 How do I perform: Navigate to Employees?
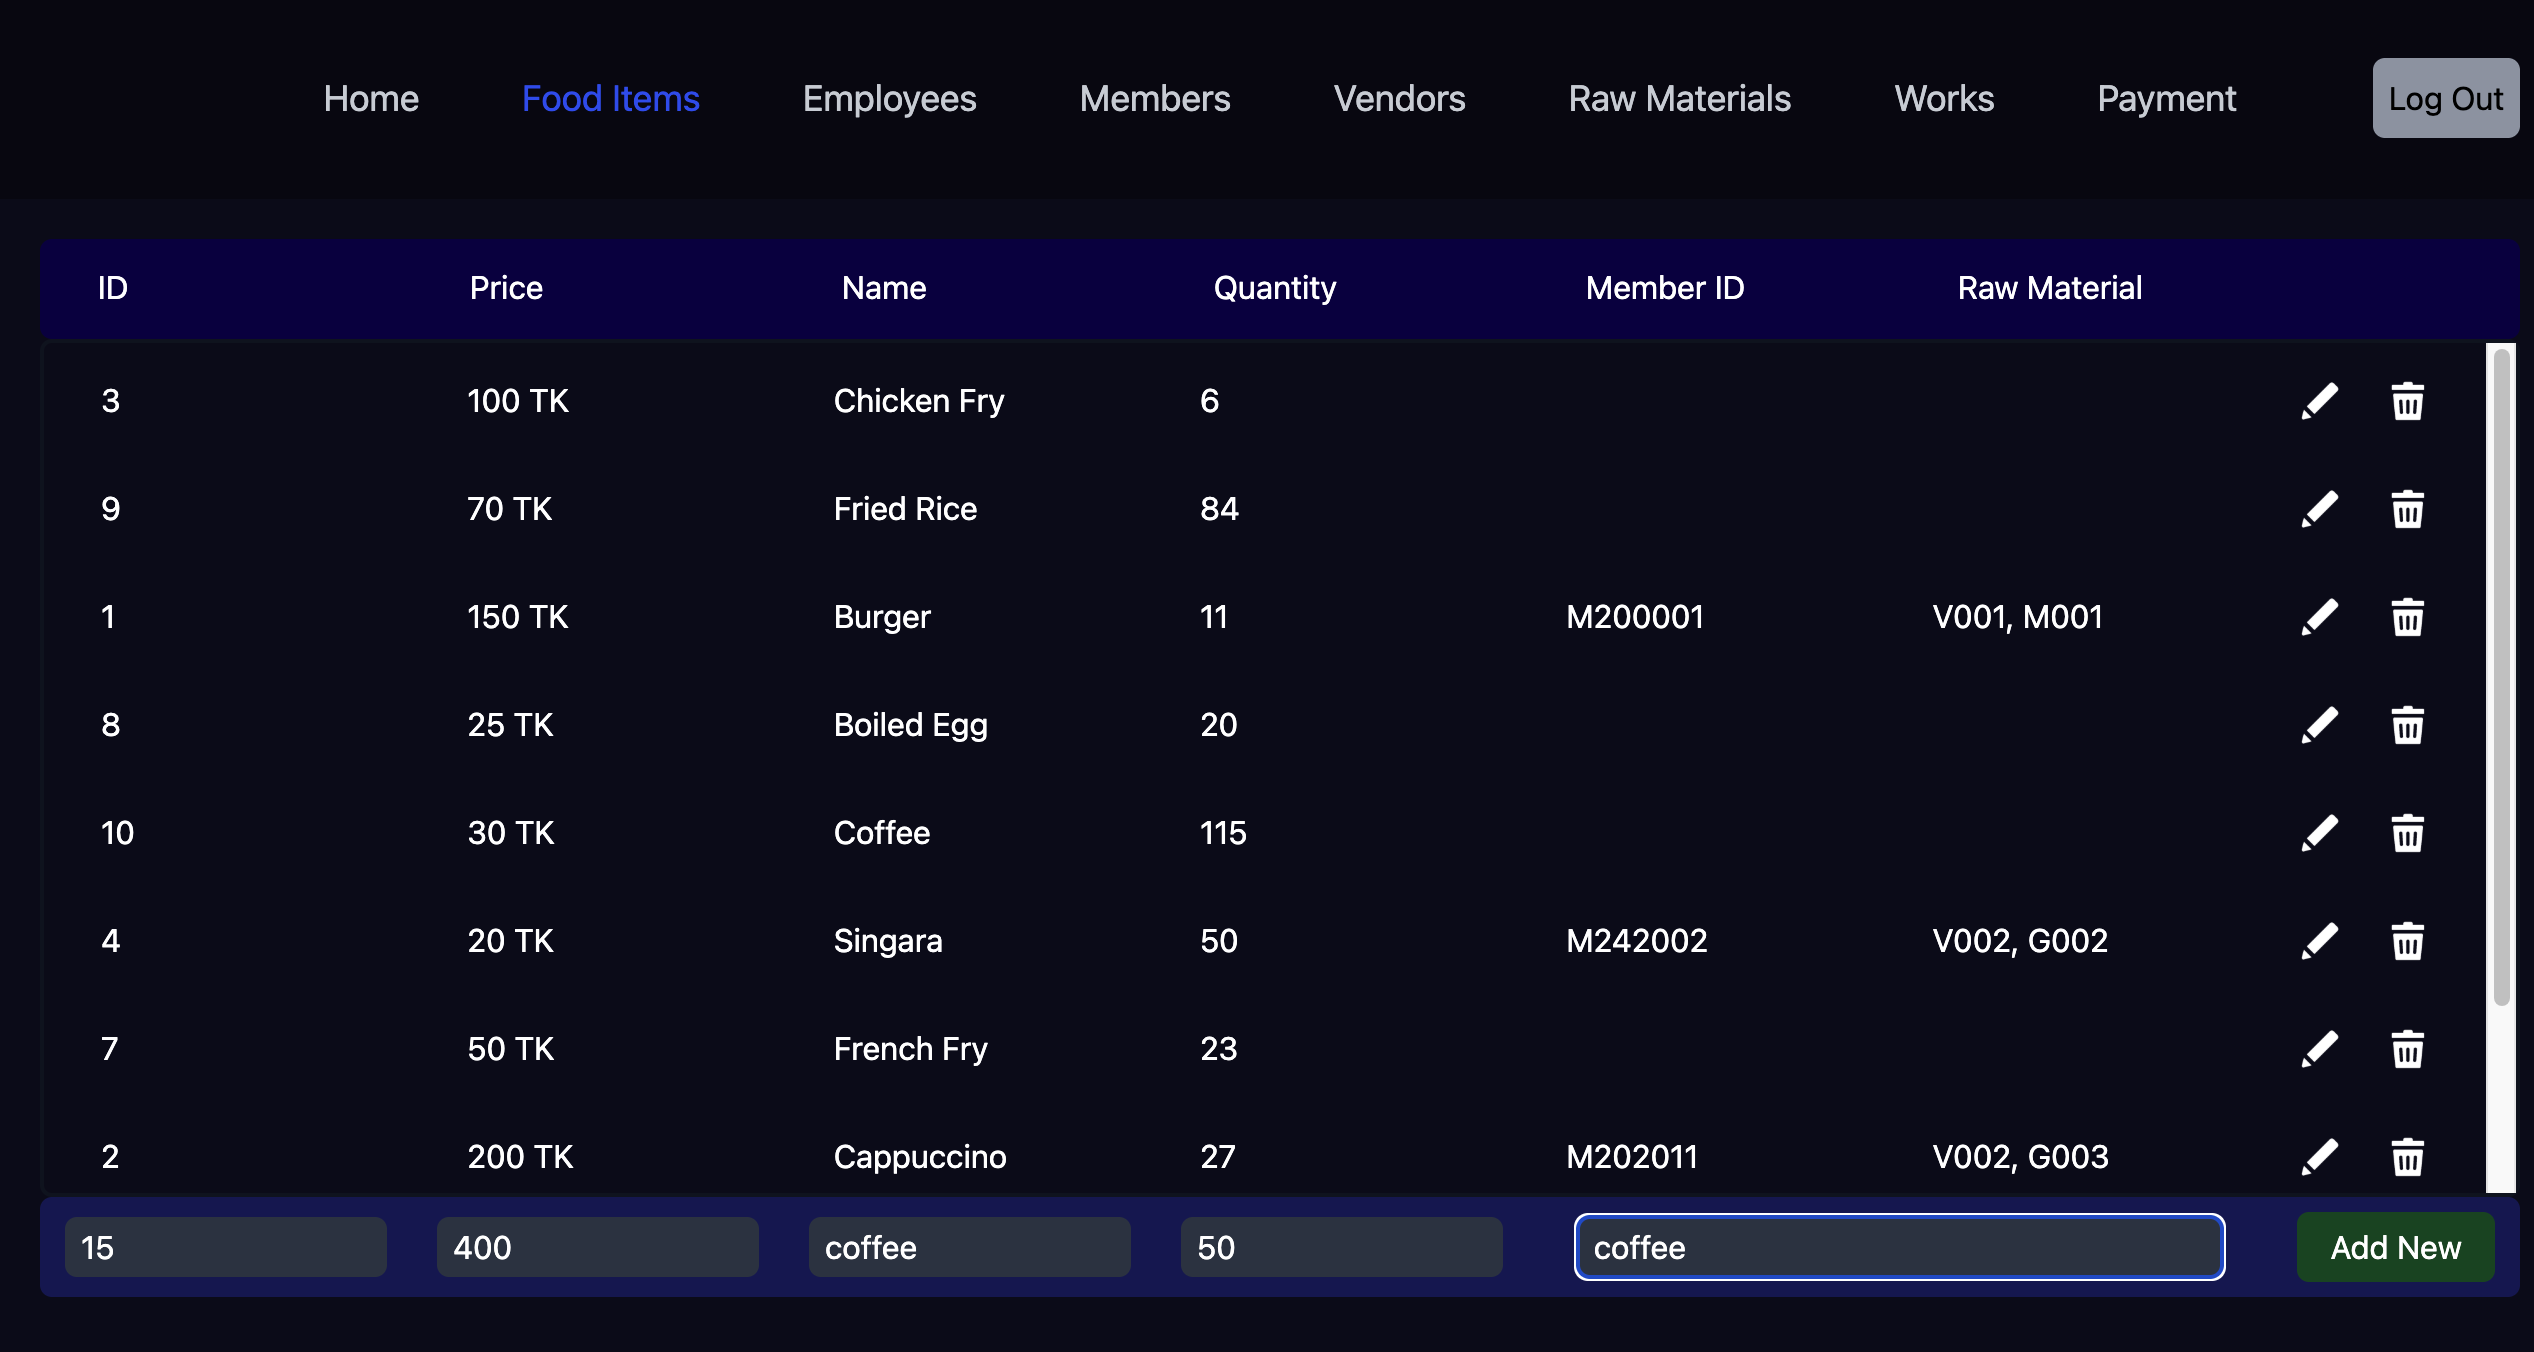[x=889, y=98]
